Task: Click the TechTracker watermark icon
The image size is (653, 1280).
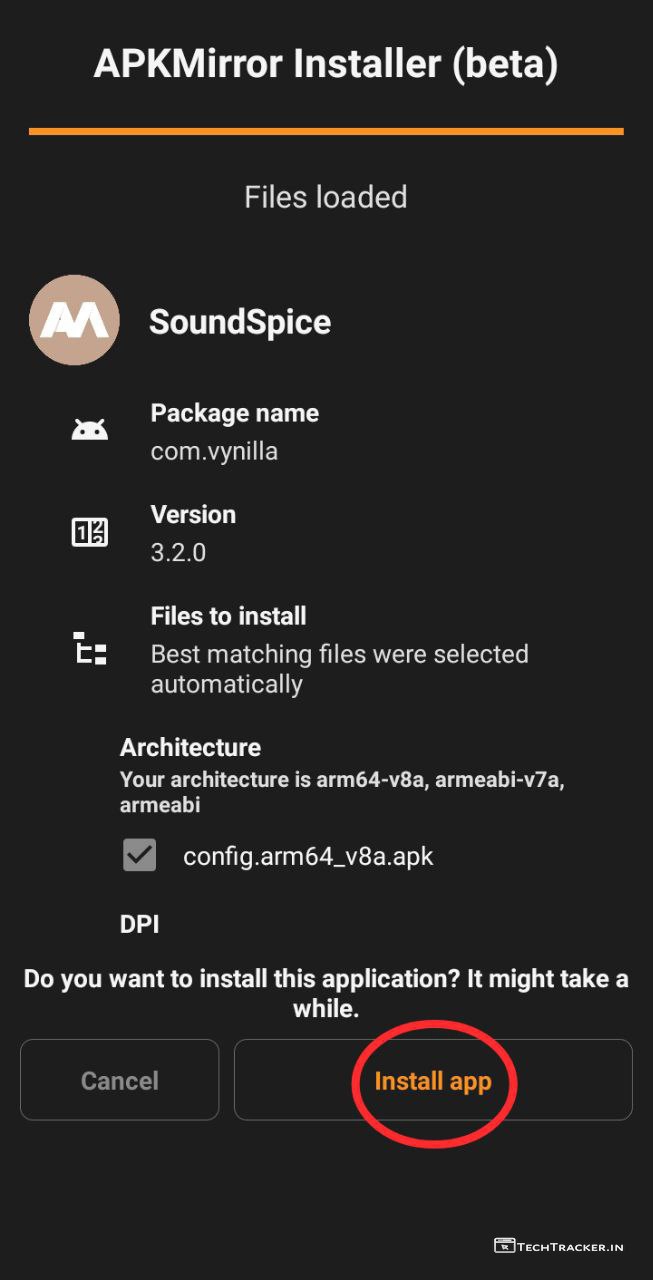Action: (x=504, y=1246)
